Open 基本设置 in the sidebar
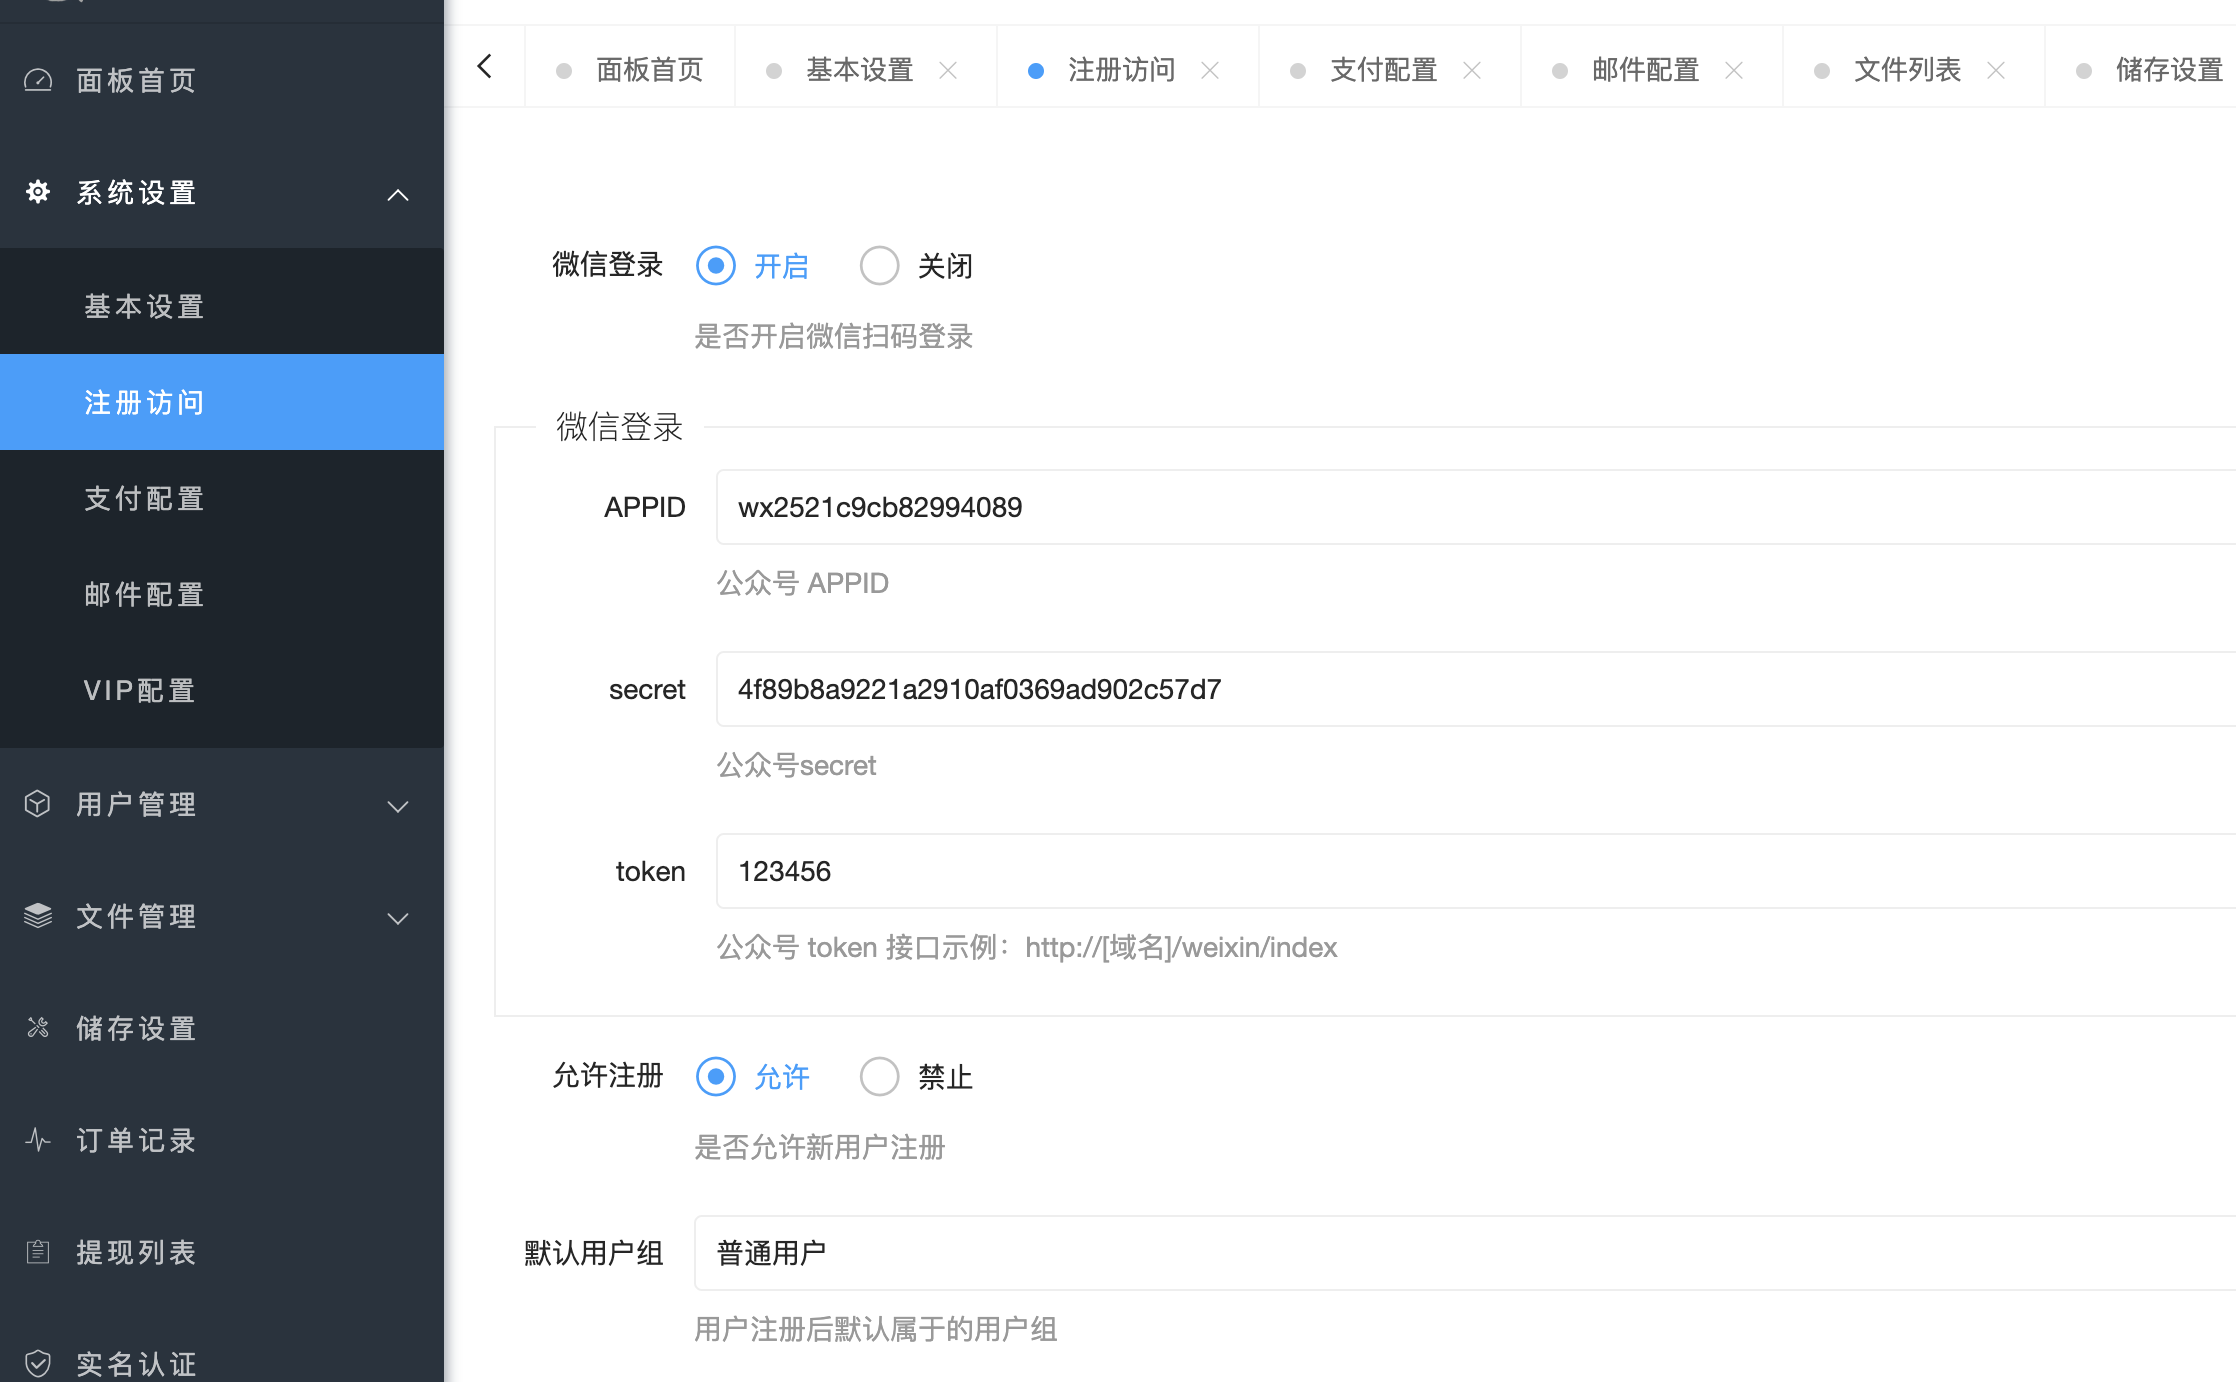The height and width of the screenshot is (1382, 2236). click(x=222, y=306)
